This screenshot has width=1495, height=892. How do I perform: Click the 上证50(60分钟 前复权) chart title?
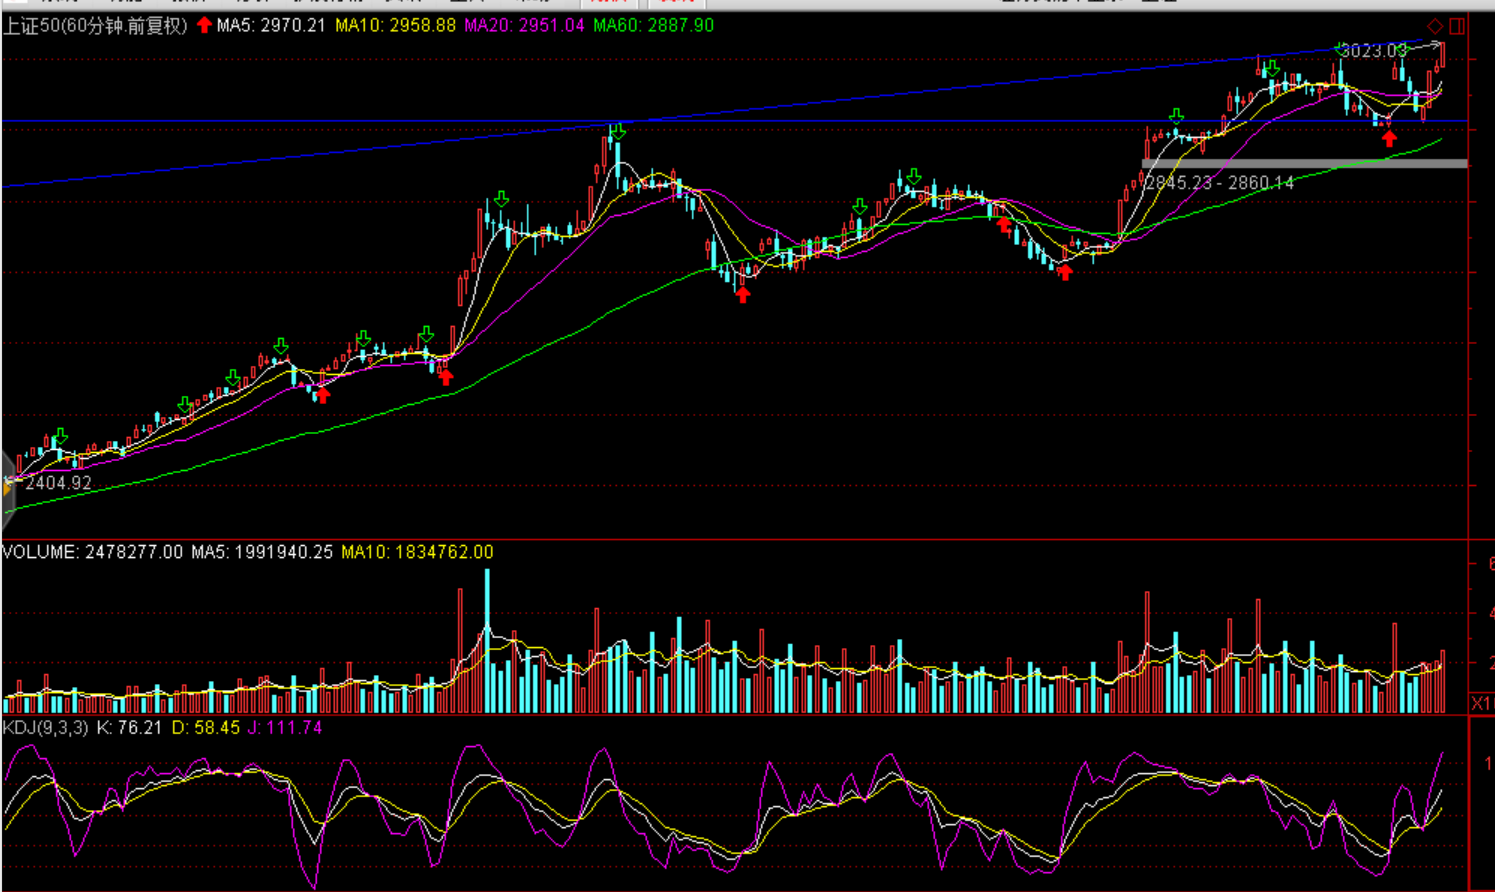[95, 26]
